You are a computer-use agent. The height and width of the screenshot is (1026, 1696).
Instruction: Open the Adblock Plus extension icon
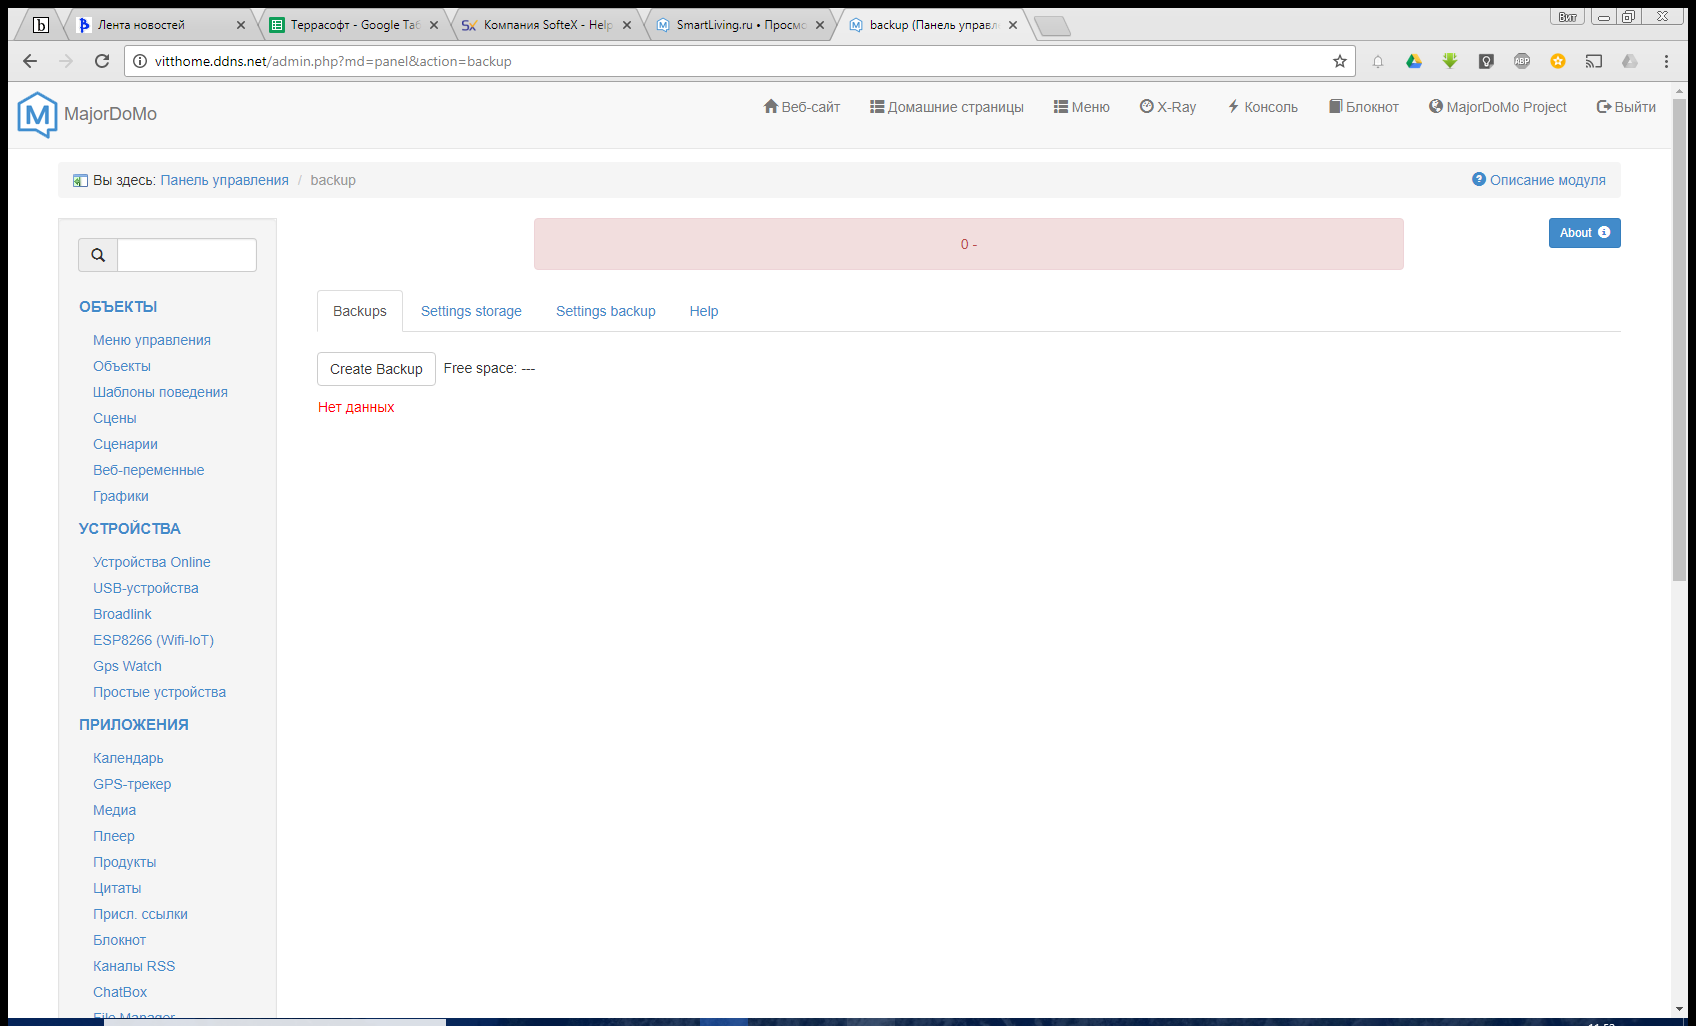pyautogui.click(x=1522, y=61)
